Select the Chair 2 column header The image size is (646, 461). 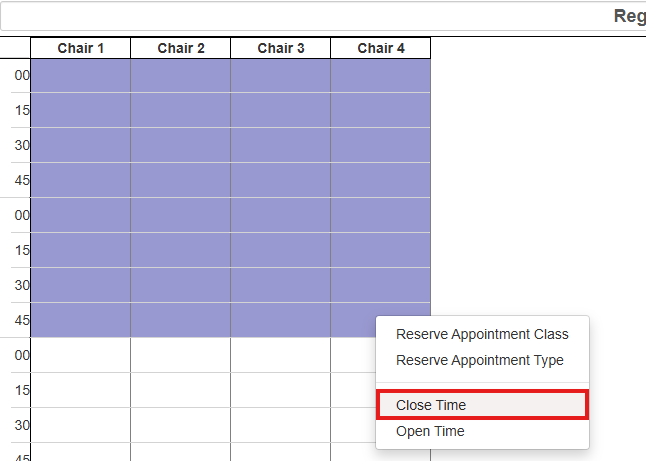181,48
